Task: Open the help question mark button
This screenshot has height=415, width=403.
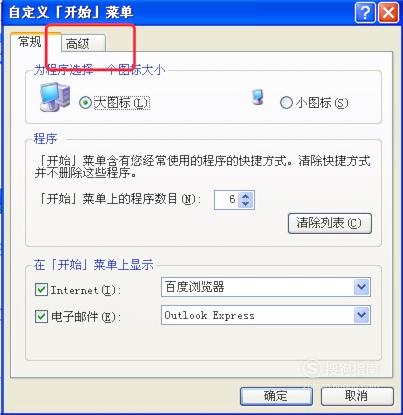Action: (365, 13)
